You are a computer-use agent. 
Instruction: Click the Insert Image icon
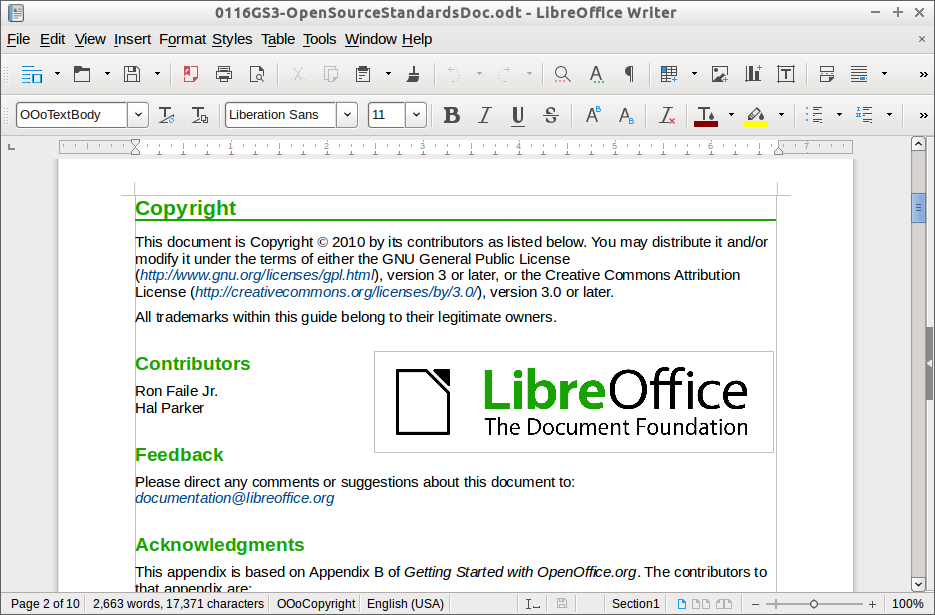tap(720, 74)
